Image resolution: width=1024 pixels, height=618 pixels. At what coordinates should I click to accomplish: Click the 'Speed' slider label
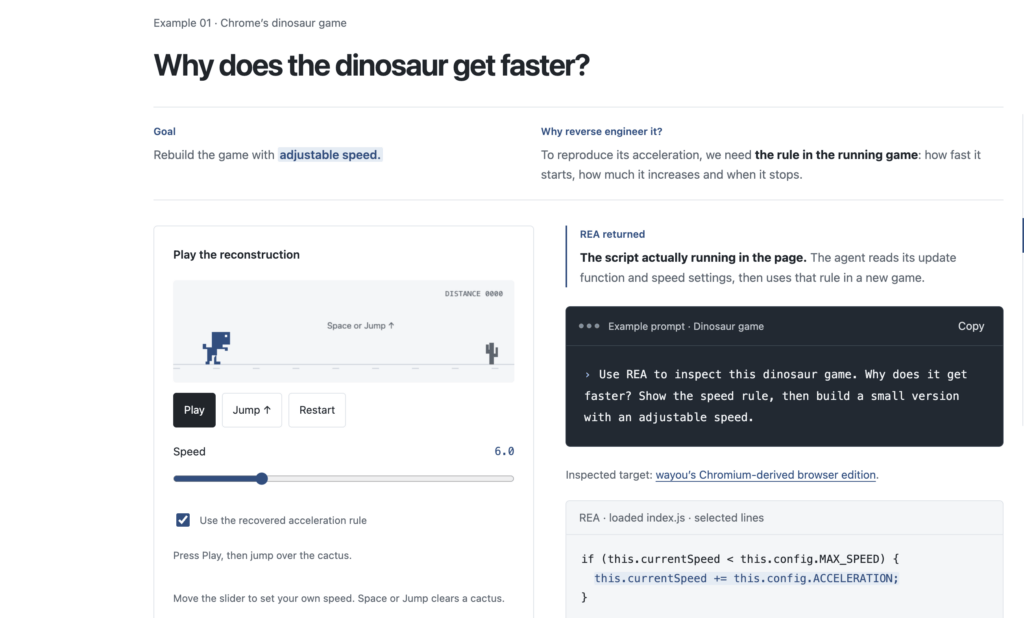pos(189,451)
